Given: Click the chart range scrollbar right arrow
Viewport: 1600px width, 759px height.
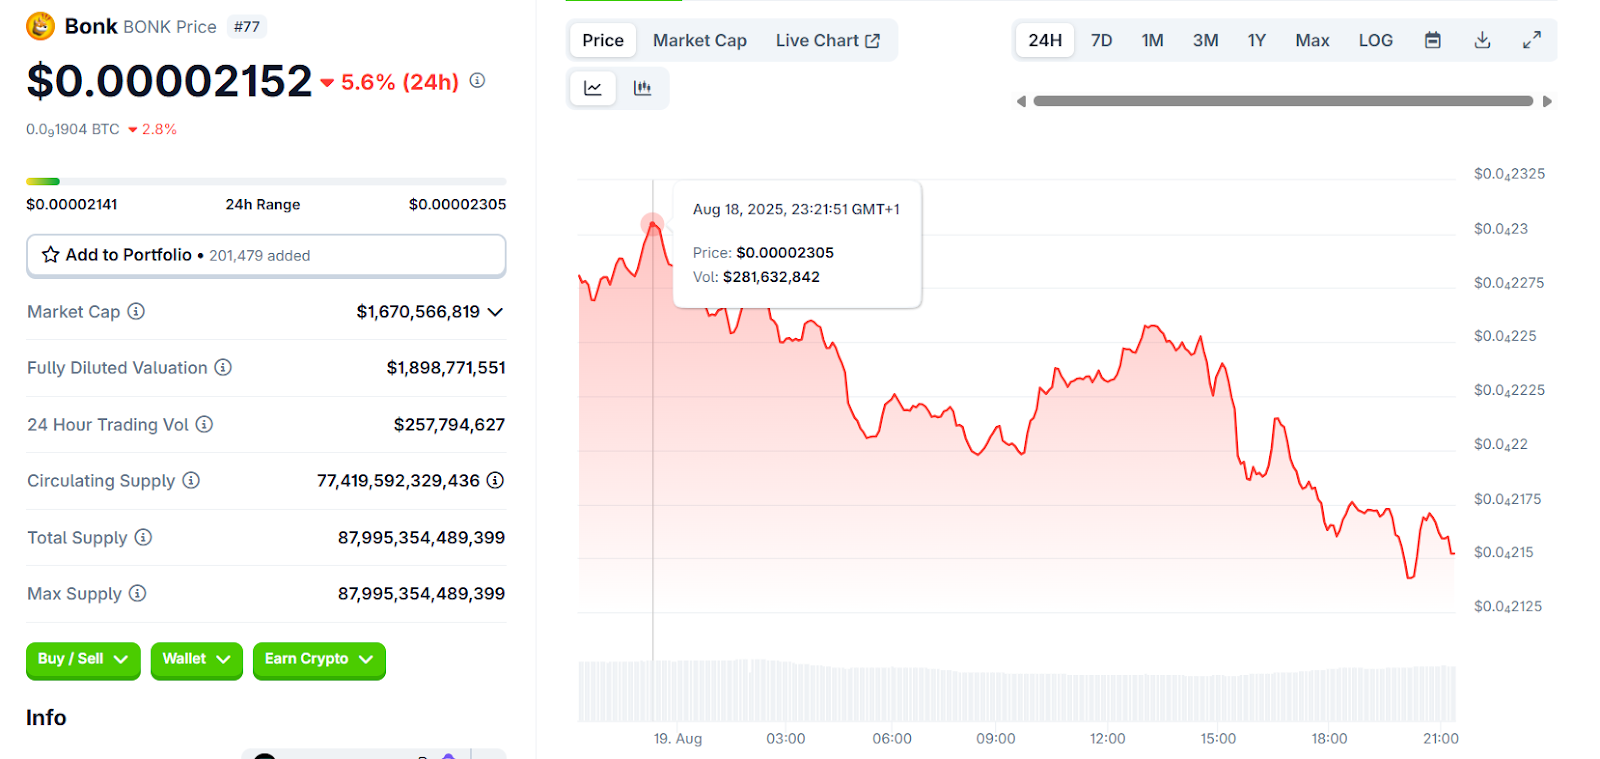Looking at the screenshot, I should 1547,101.
